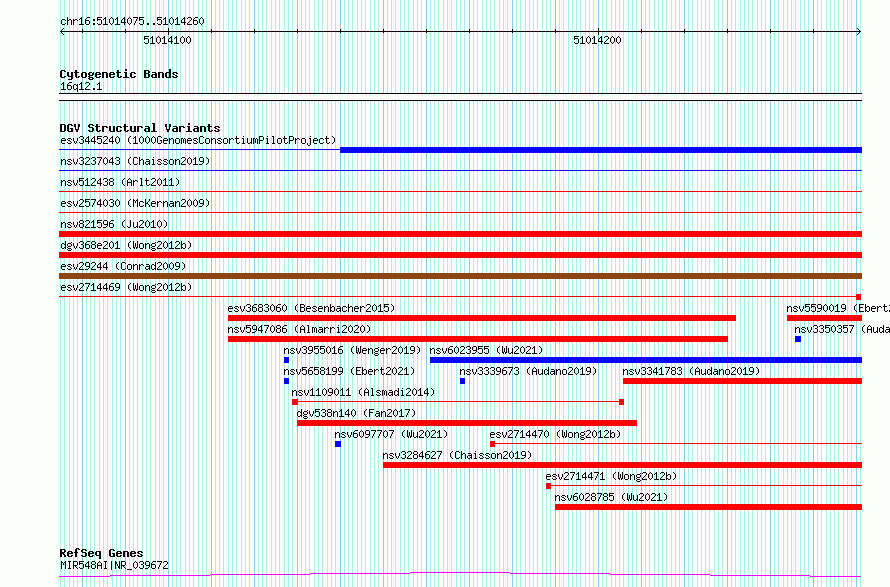Open nsv1109011 (Alsmadi2014) label
The width and height of the screenshot is (890, 587).
[363, 392]
